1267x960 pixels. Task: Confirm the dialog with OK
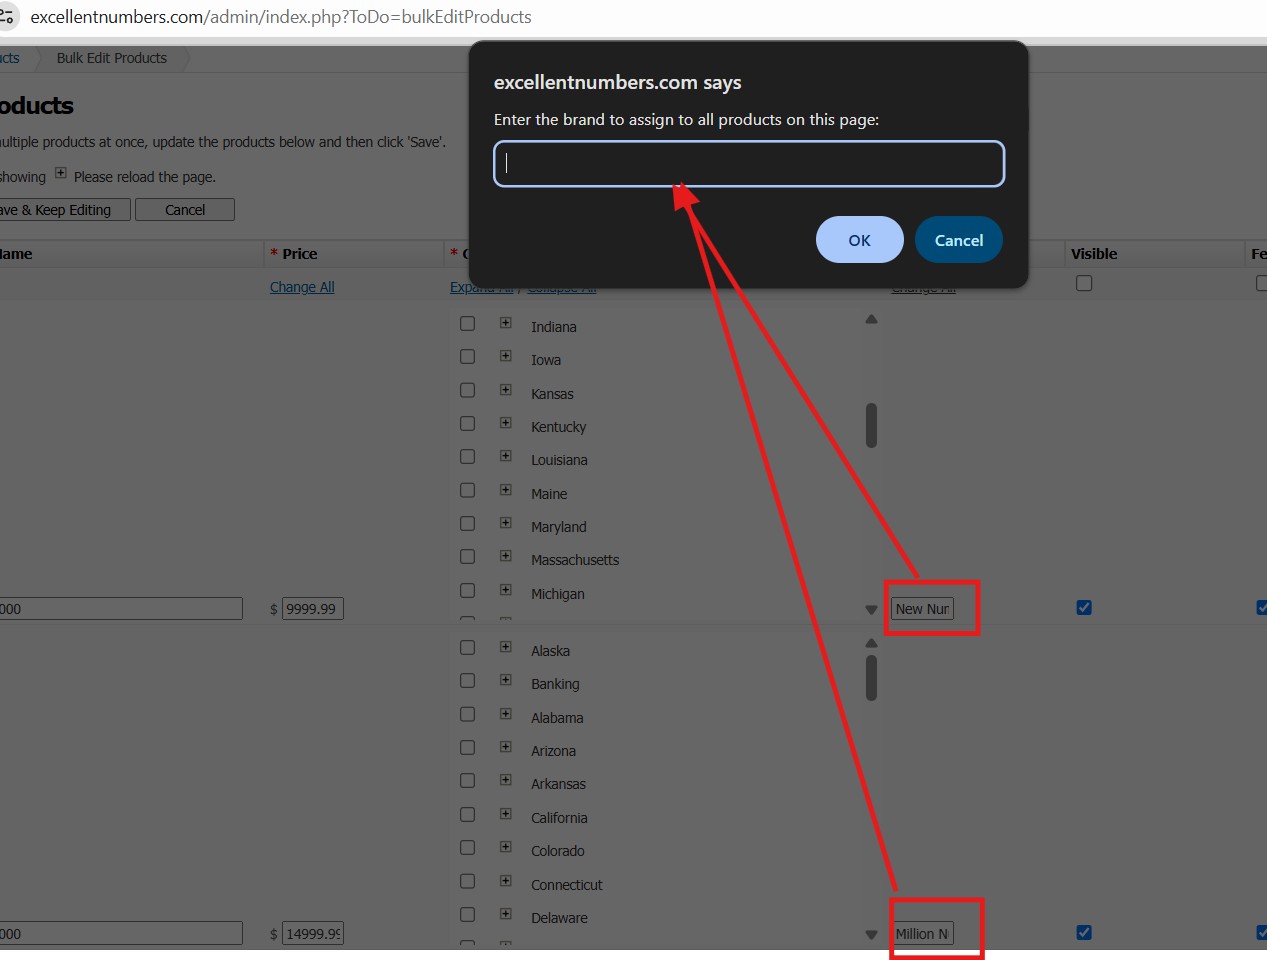(859, 240)
